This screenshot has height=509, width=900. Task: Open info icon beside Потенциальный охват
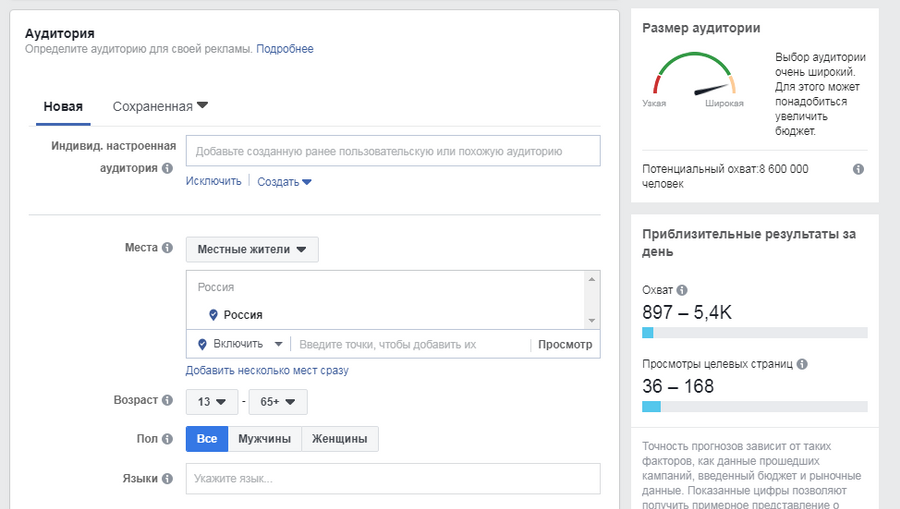[858, 169]
